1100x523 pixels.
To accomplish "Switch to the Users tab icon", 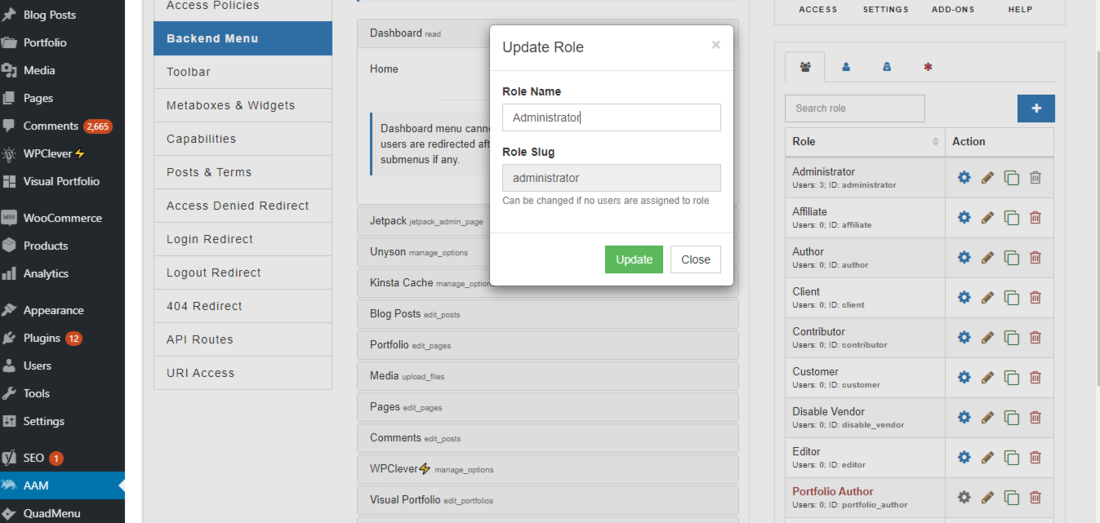I will click(x=846, y=68).
